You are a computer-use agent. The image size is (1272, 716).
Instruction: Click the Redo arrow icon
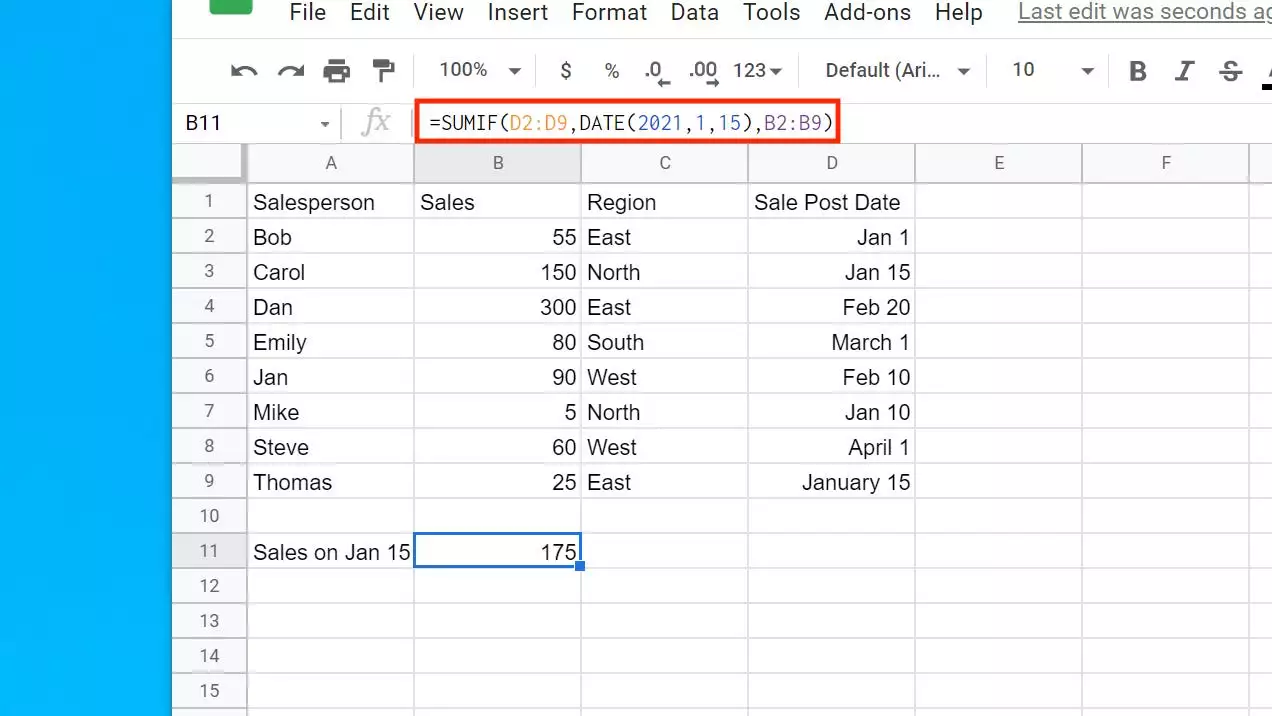290,71
